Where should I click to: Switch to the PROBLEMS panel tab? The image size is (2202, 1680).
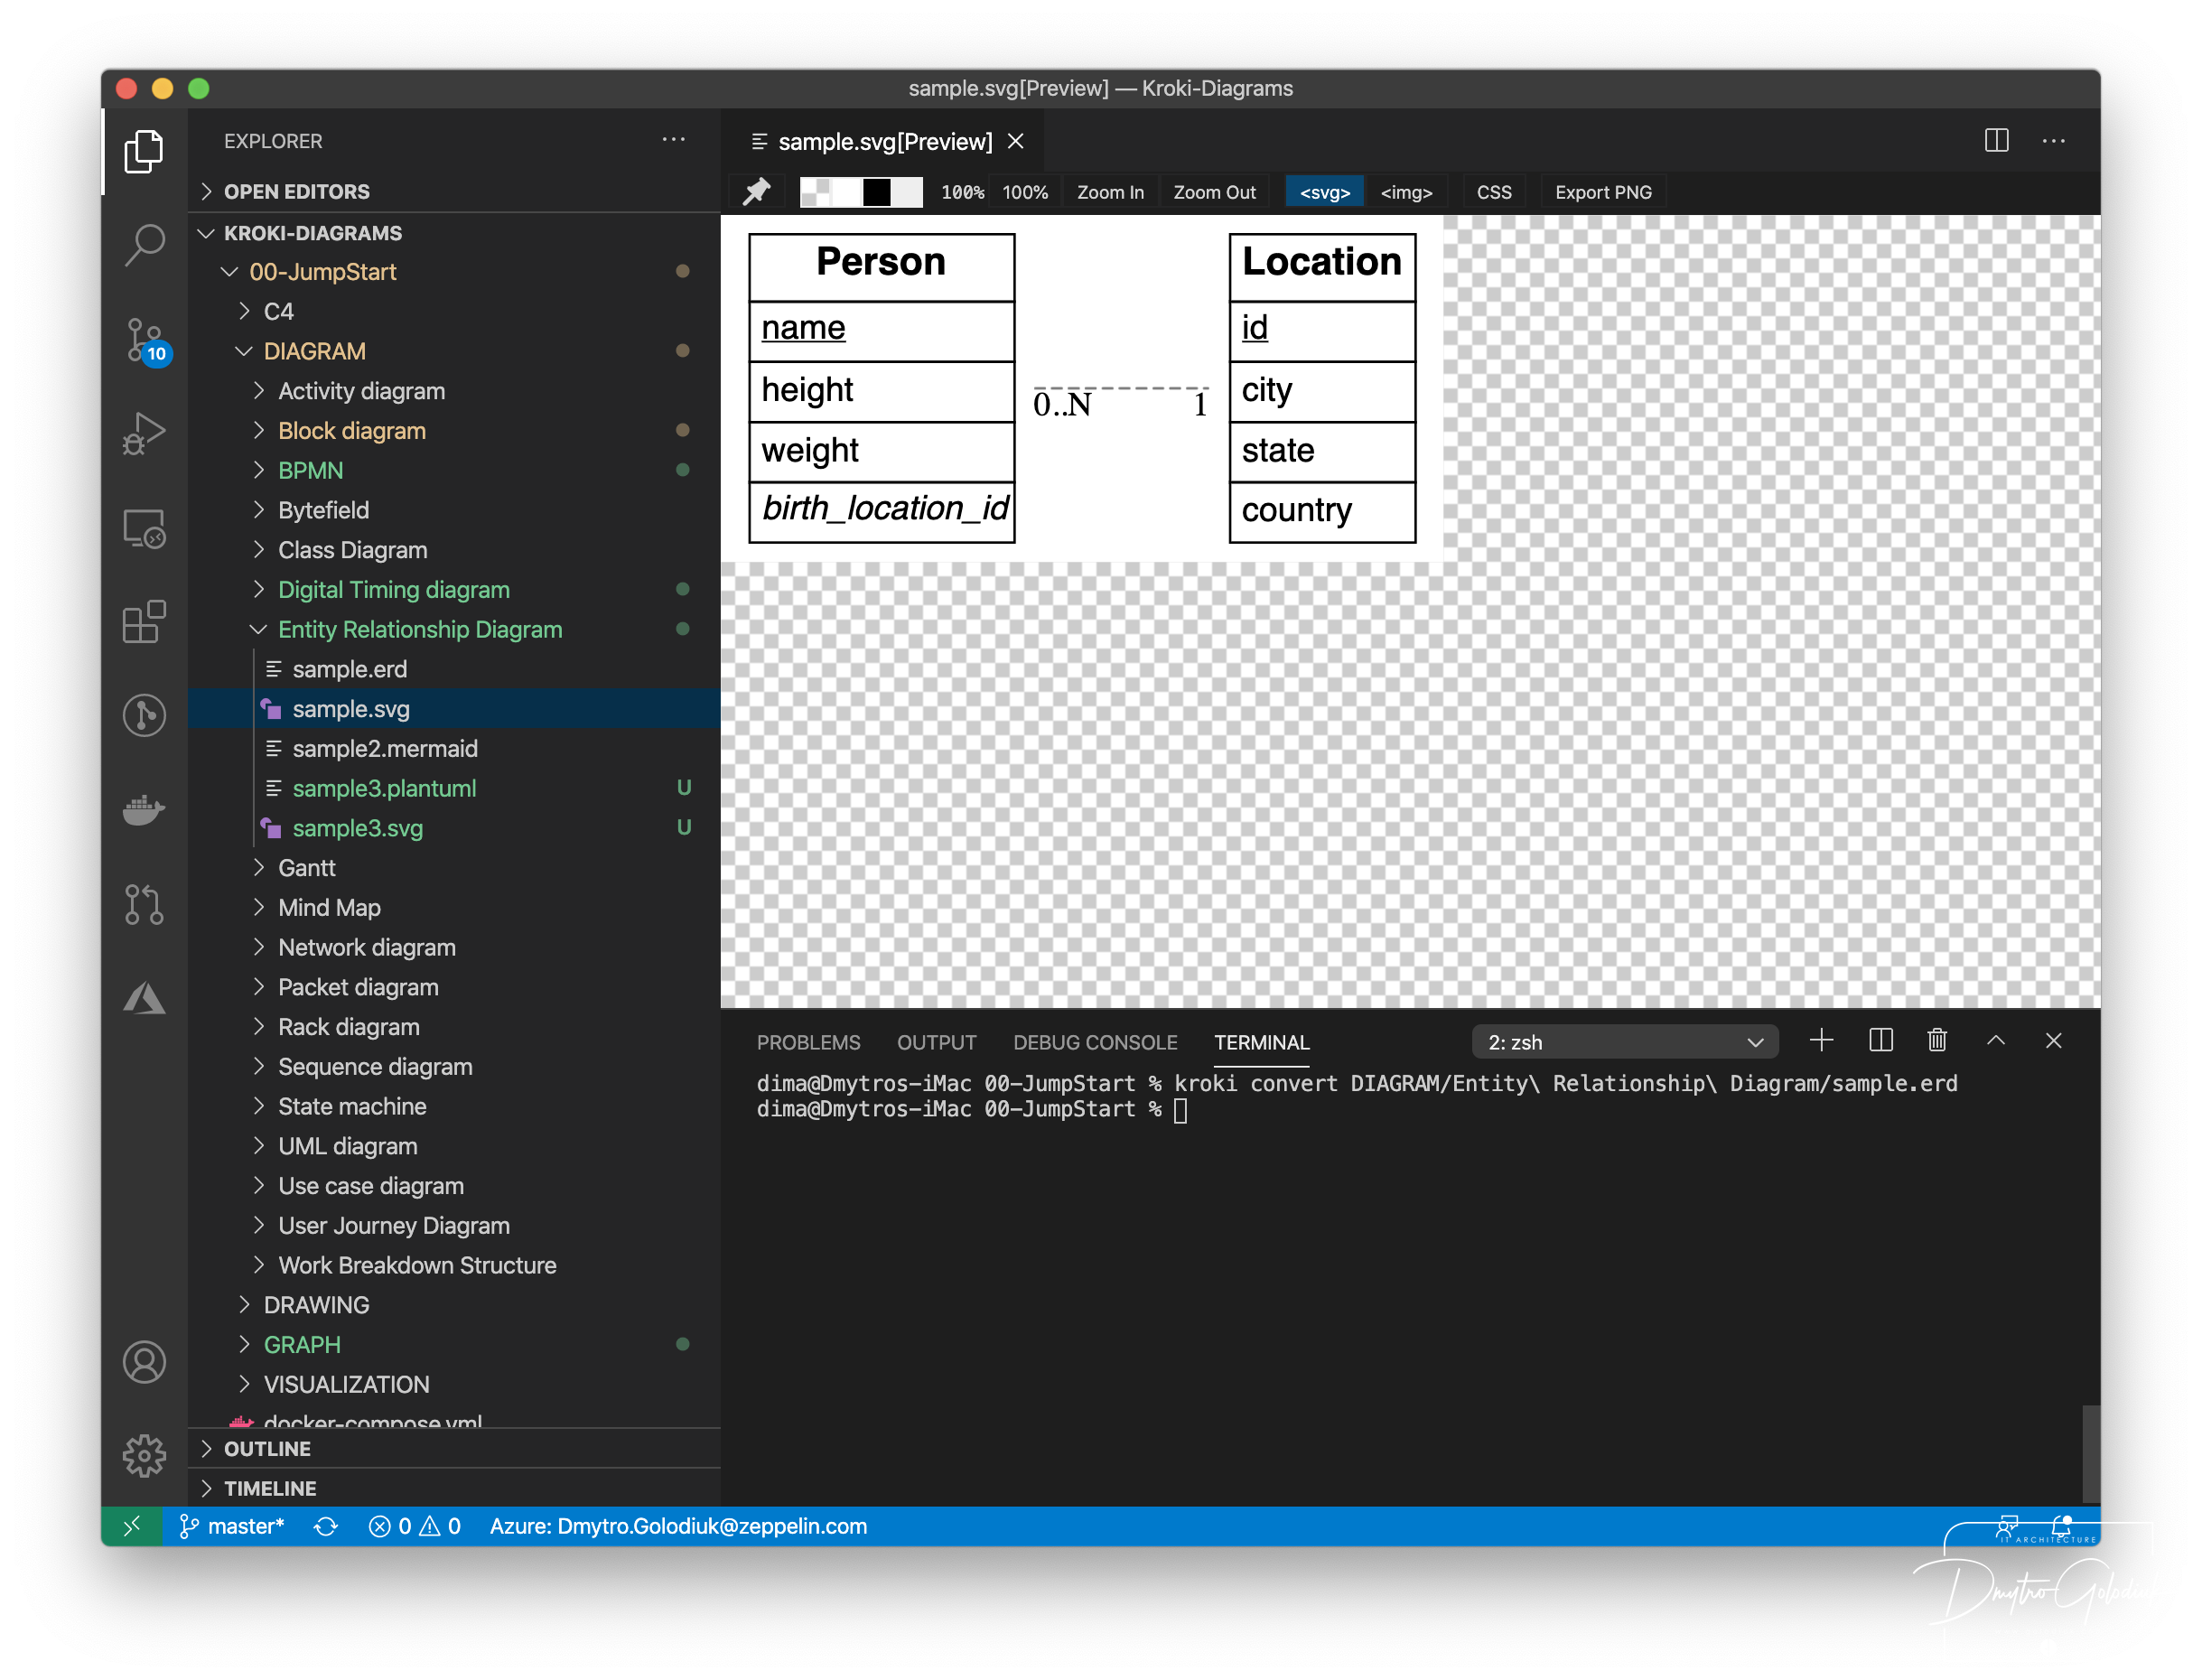(x=808, y=1042)
